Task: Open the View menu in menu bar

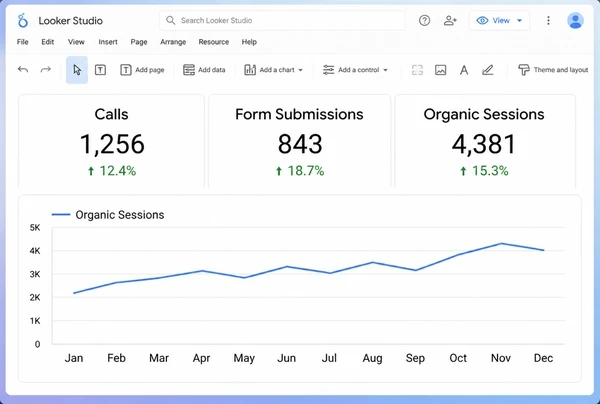Action: click(76, 42)
